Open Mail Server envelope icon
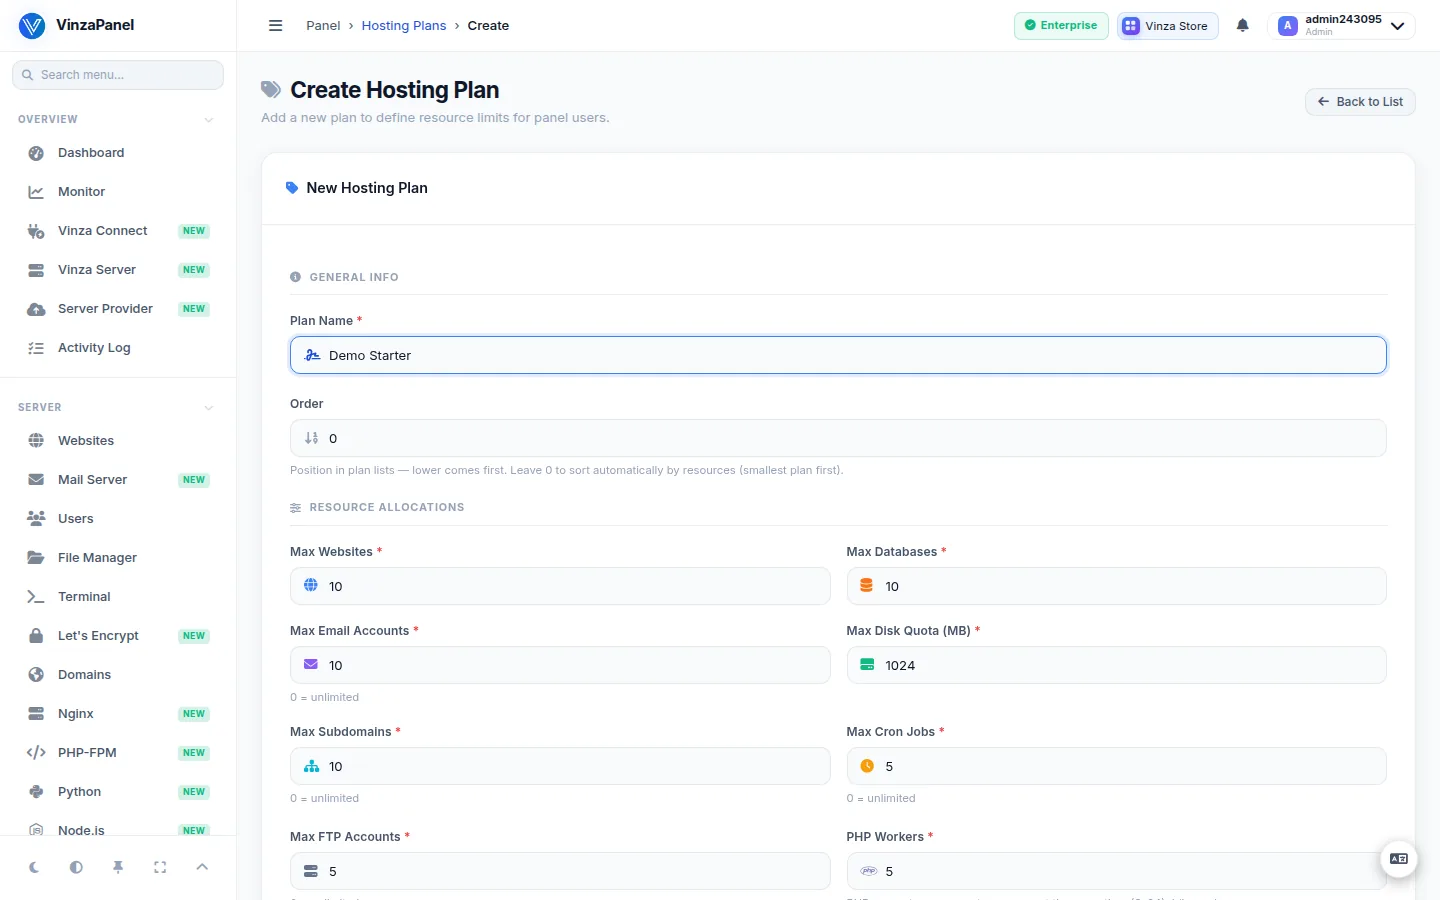This screenshot has height=900, width=1440. click(36, 480)
